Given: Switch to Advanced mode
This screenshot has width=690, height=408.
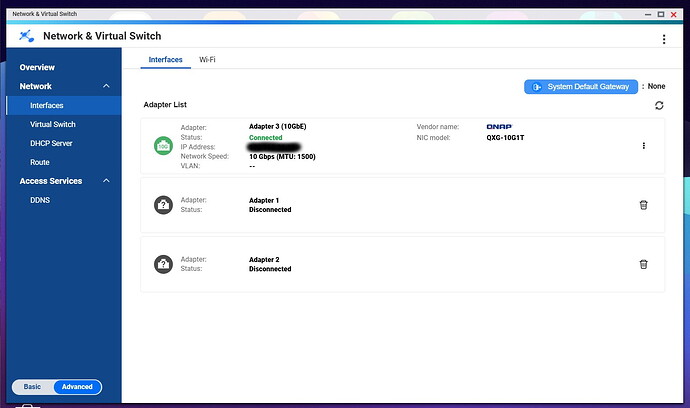Looking at the screenshot, I should tap(77, 387).
